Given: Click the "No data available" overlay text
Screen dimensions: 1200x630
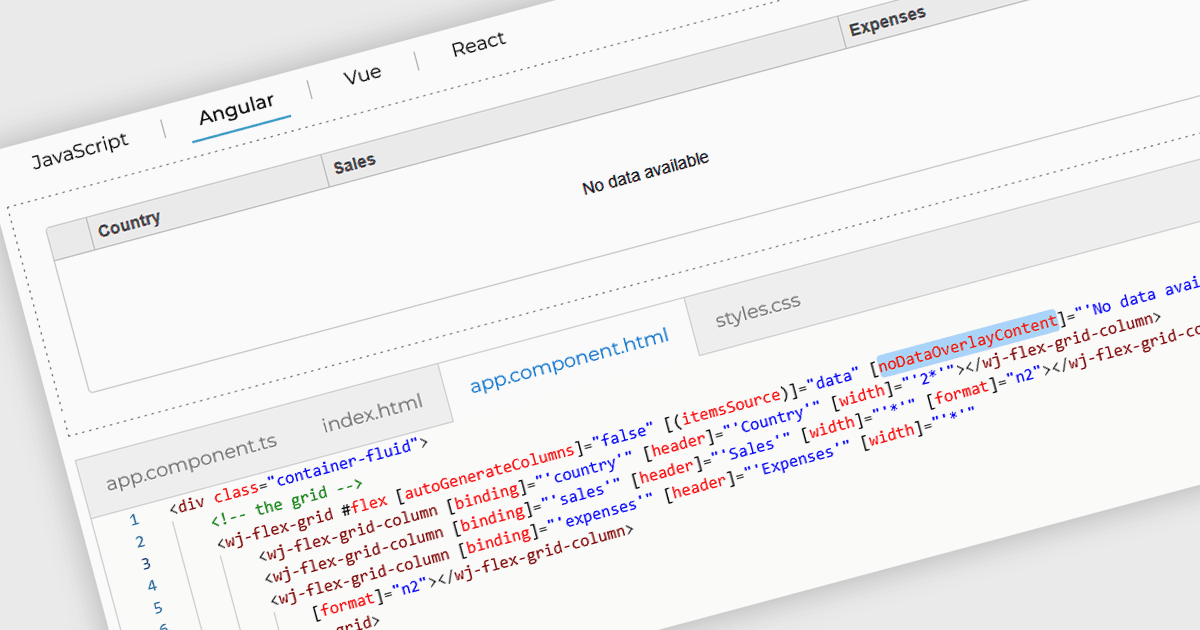Looking at the screenshot, I should [645, 173].
